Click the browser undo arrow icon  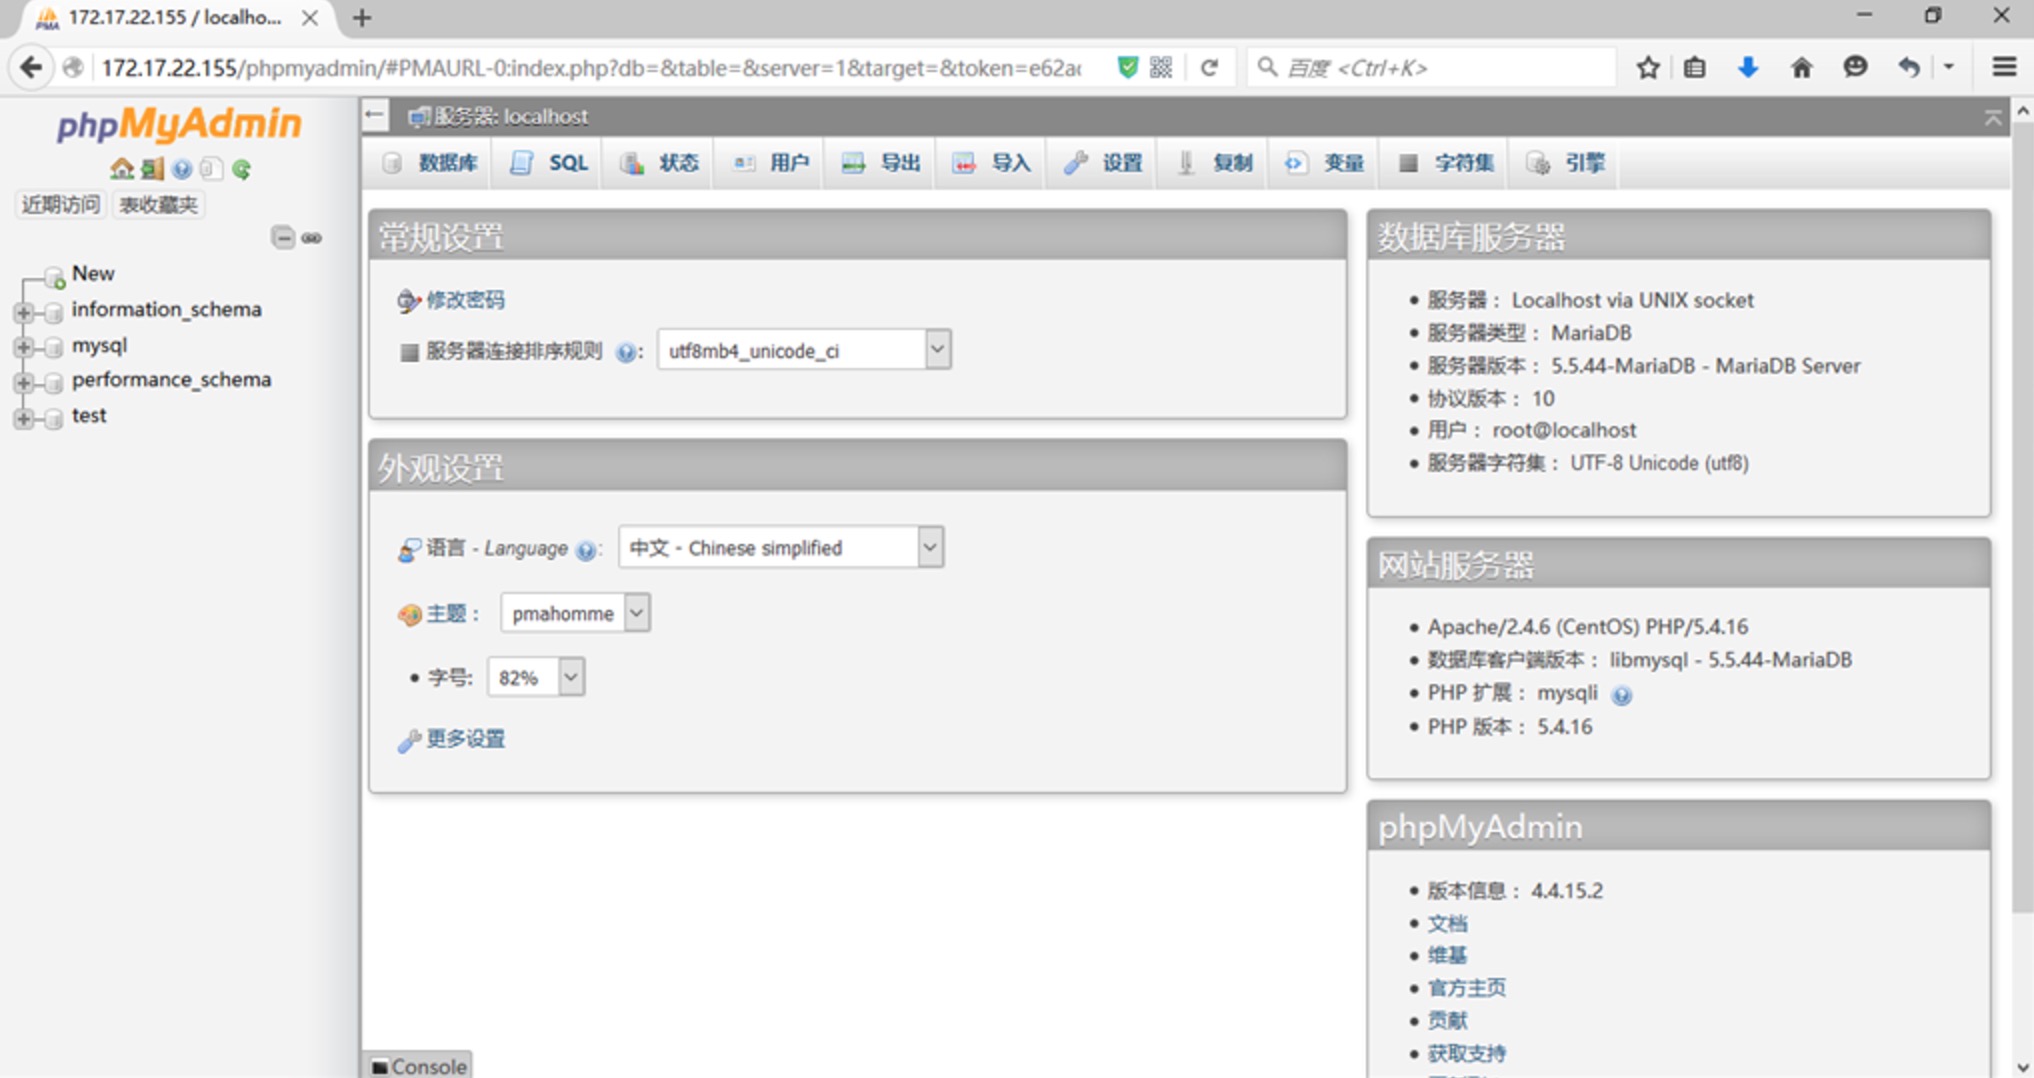tap(1909, 67)
